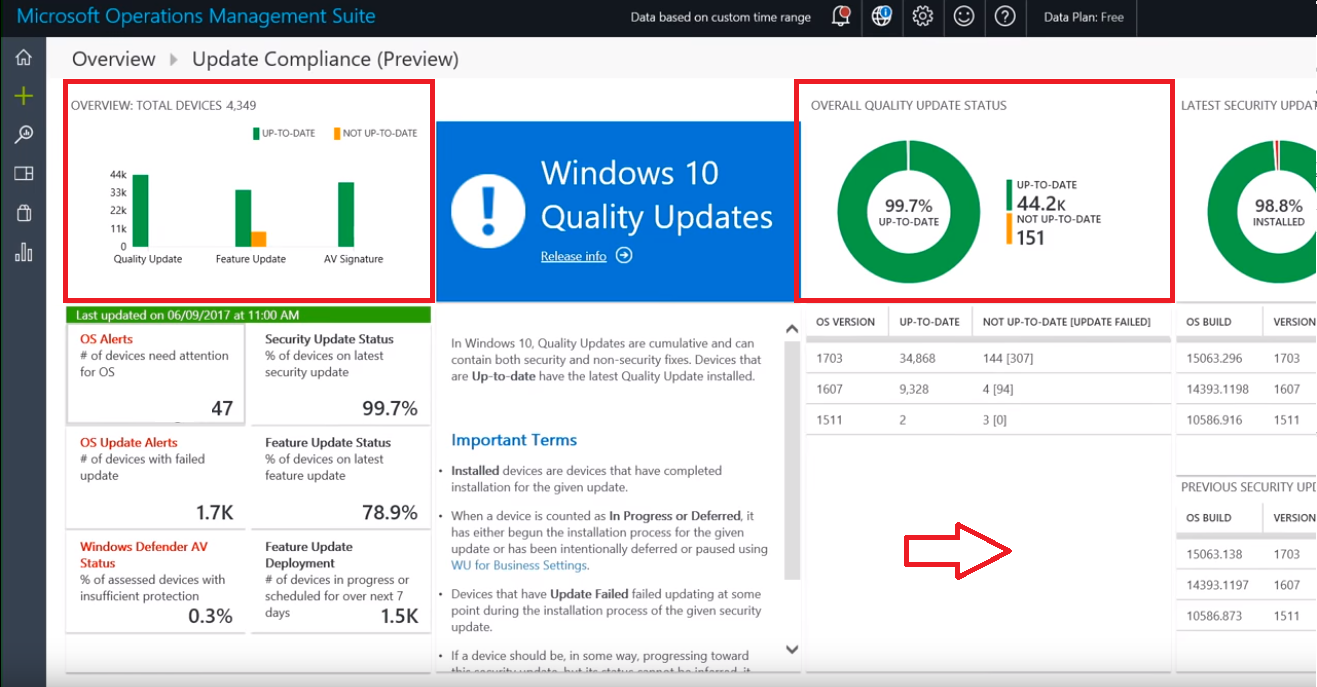1317x687 pixels.
Task: Open the settings gear icon
Action: tap(923, 17)
